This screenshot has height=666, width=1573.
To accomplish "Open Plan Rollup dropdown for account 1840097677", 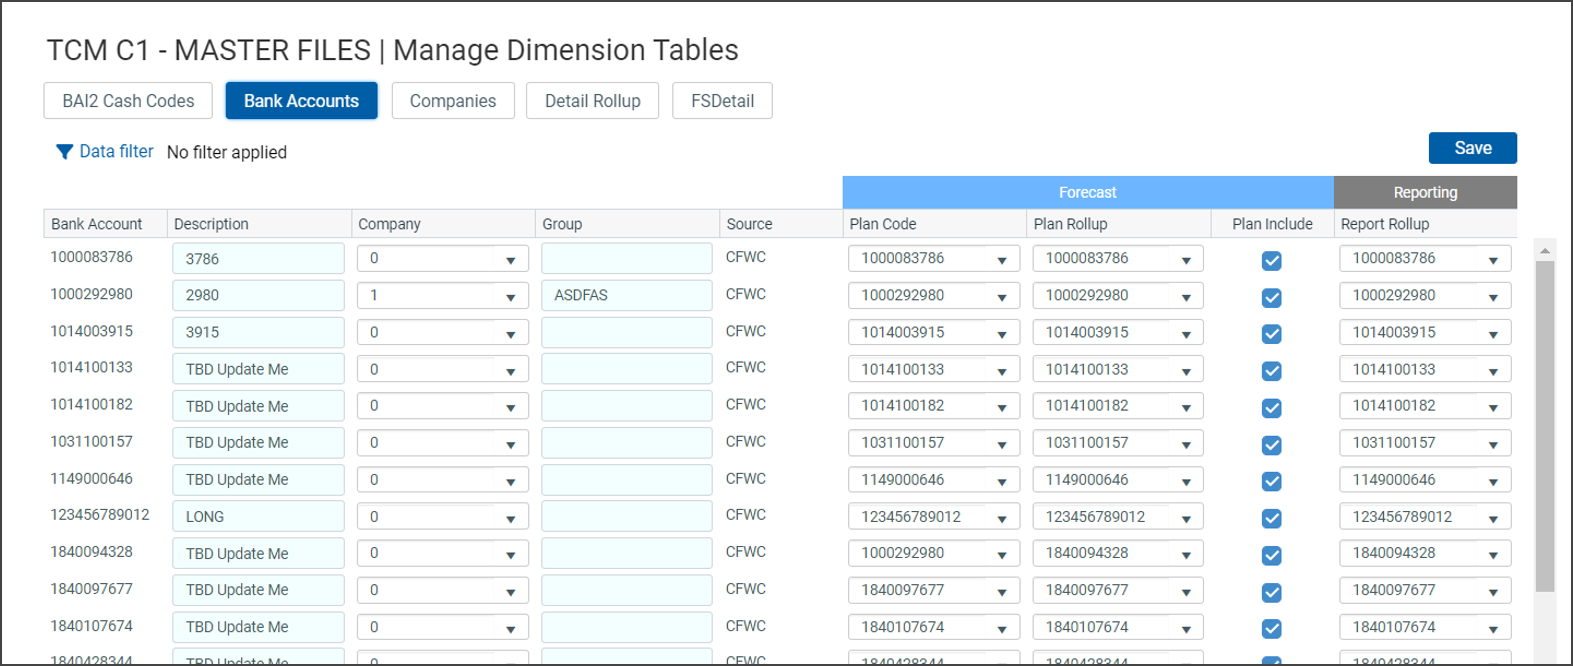I will coord(1118,590).
